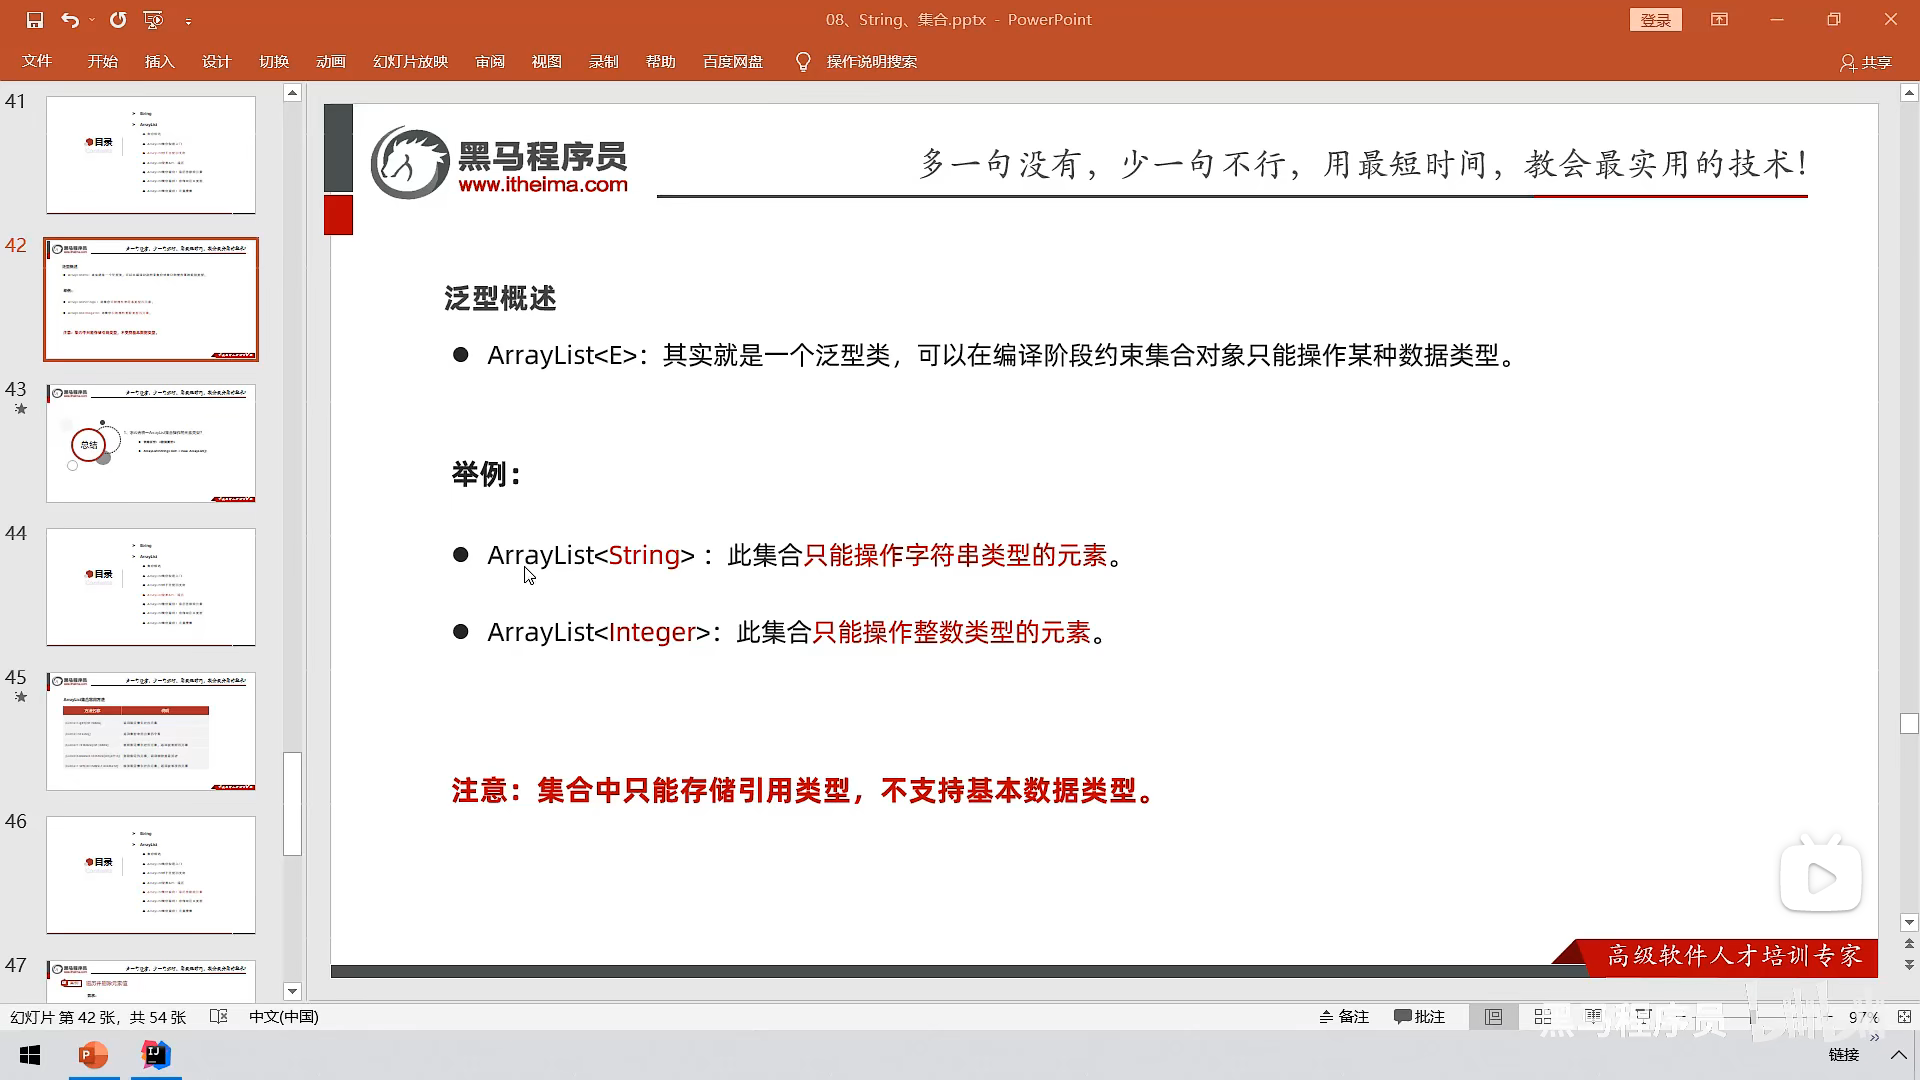Click the Repeat/Redo circular arrow icon
This screenshot has width=1920, height=1080.
(x=118, y=20)
